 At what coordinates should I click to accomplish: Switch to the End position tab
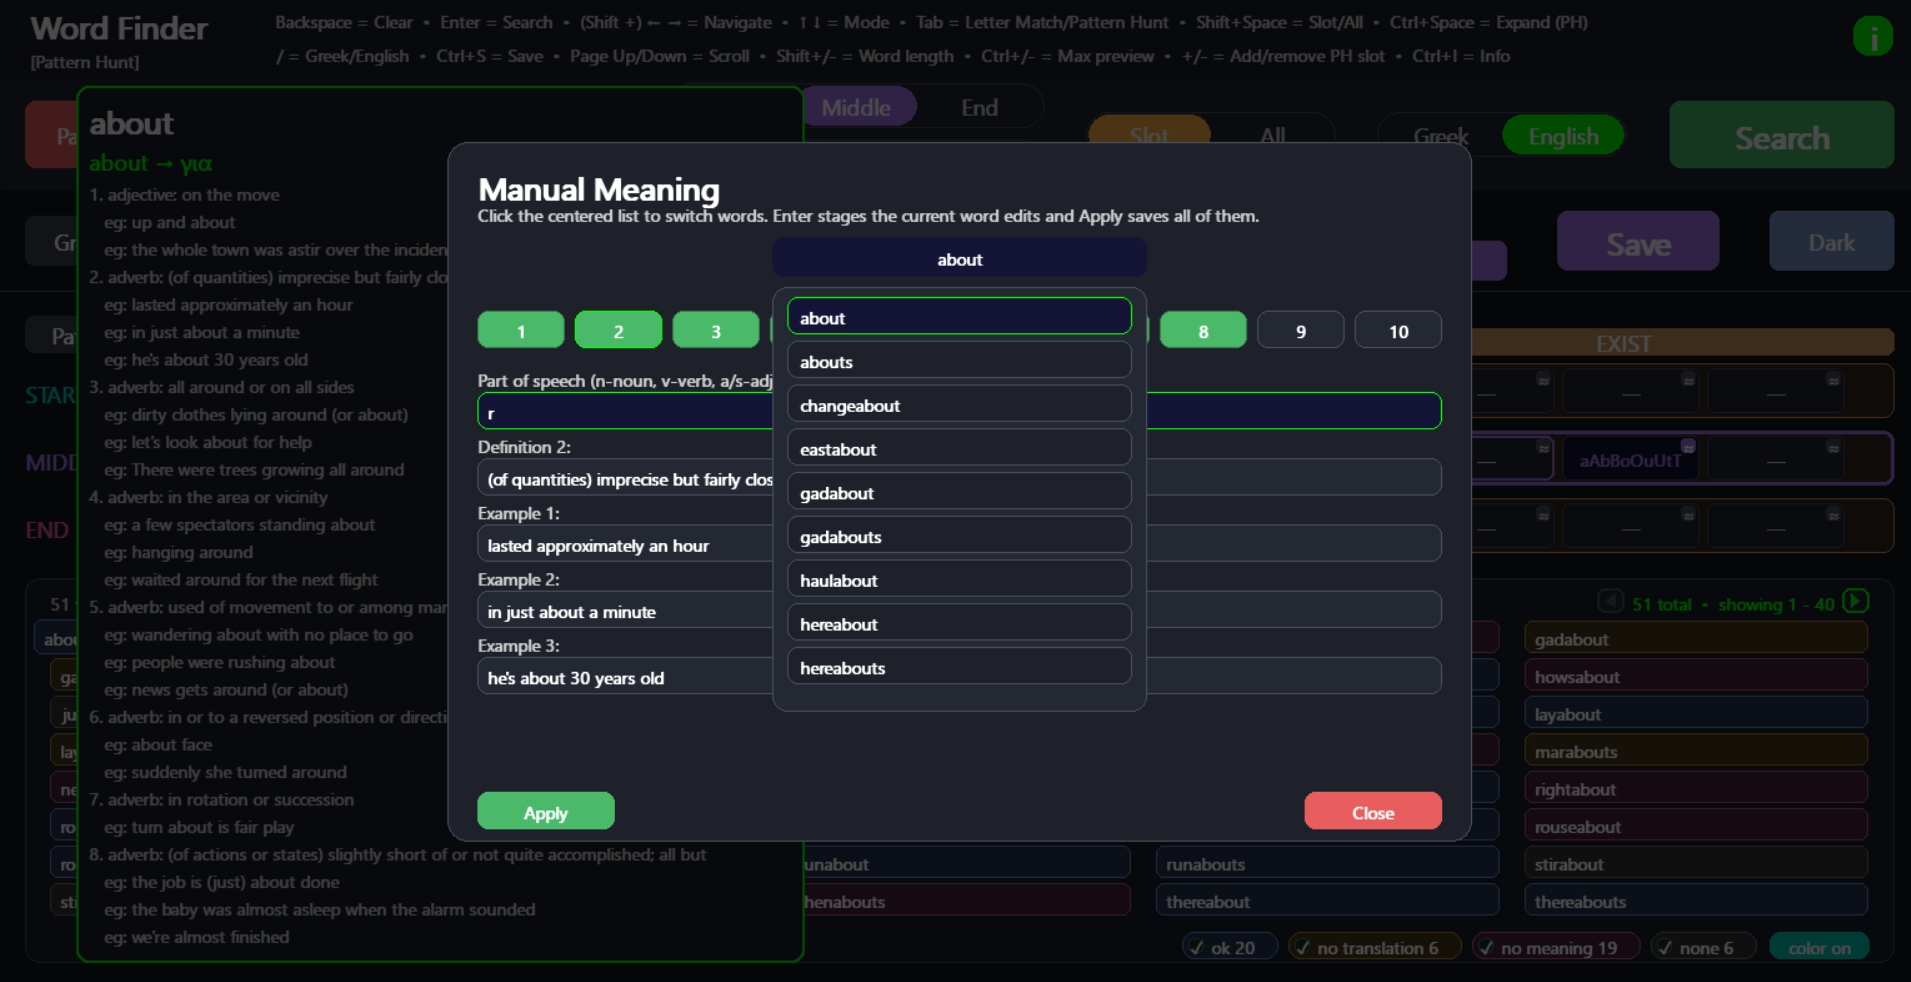tap(979, 107)
